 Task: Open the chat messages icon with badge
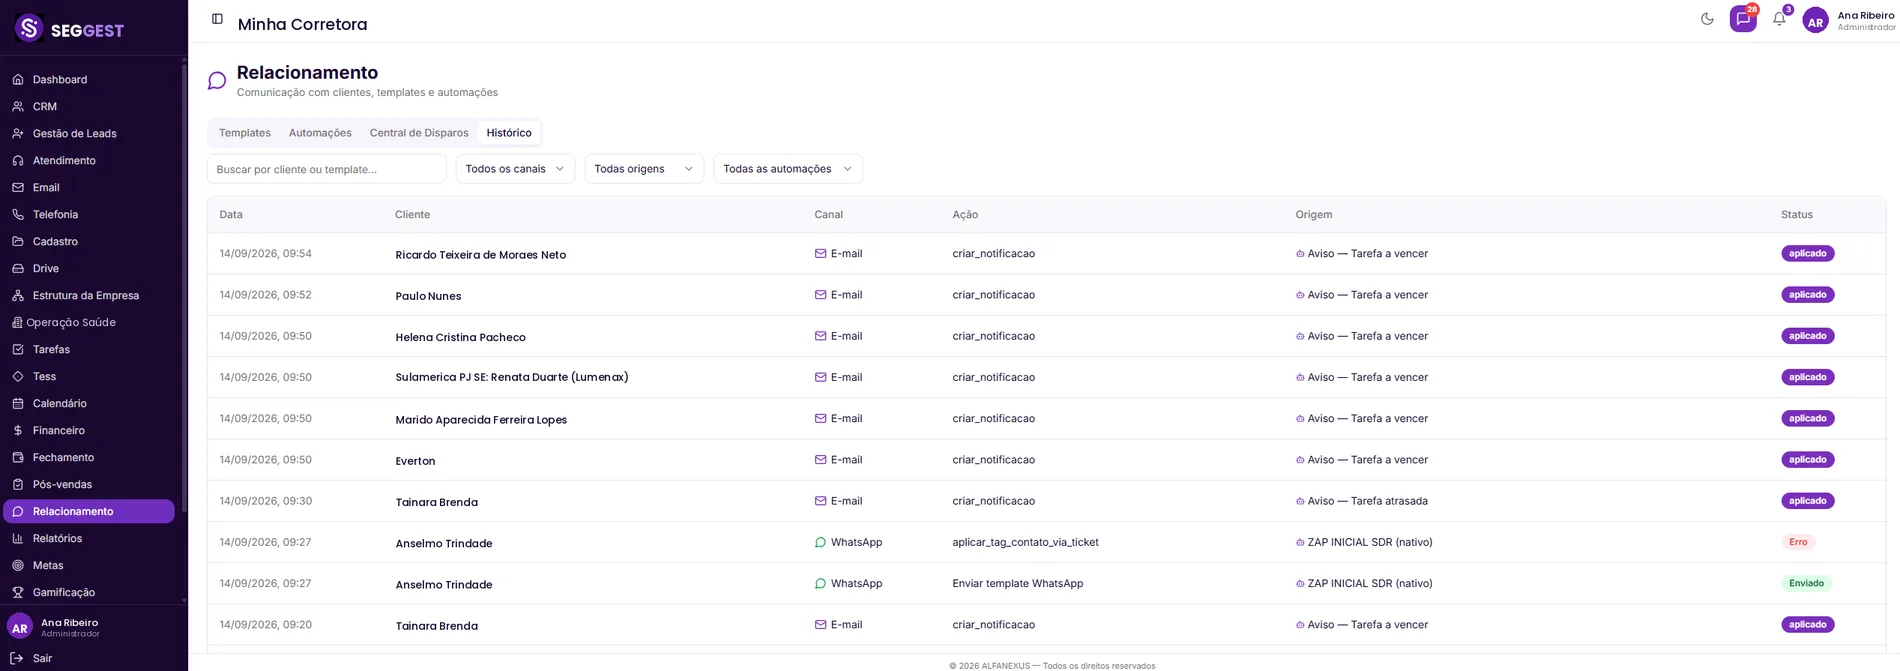point(1743,19)
